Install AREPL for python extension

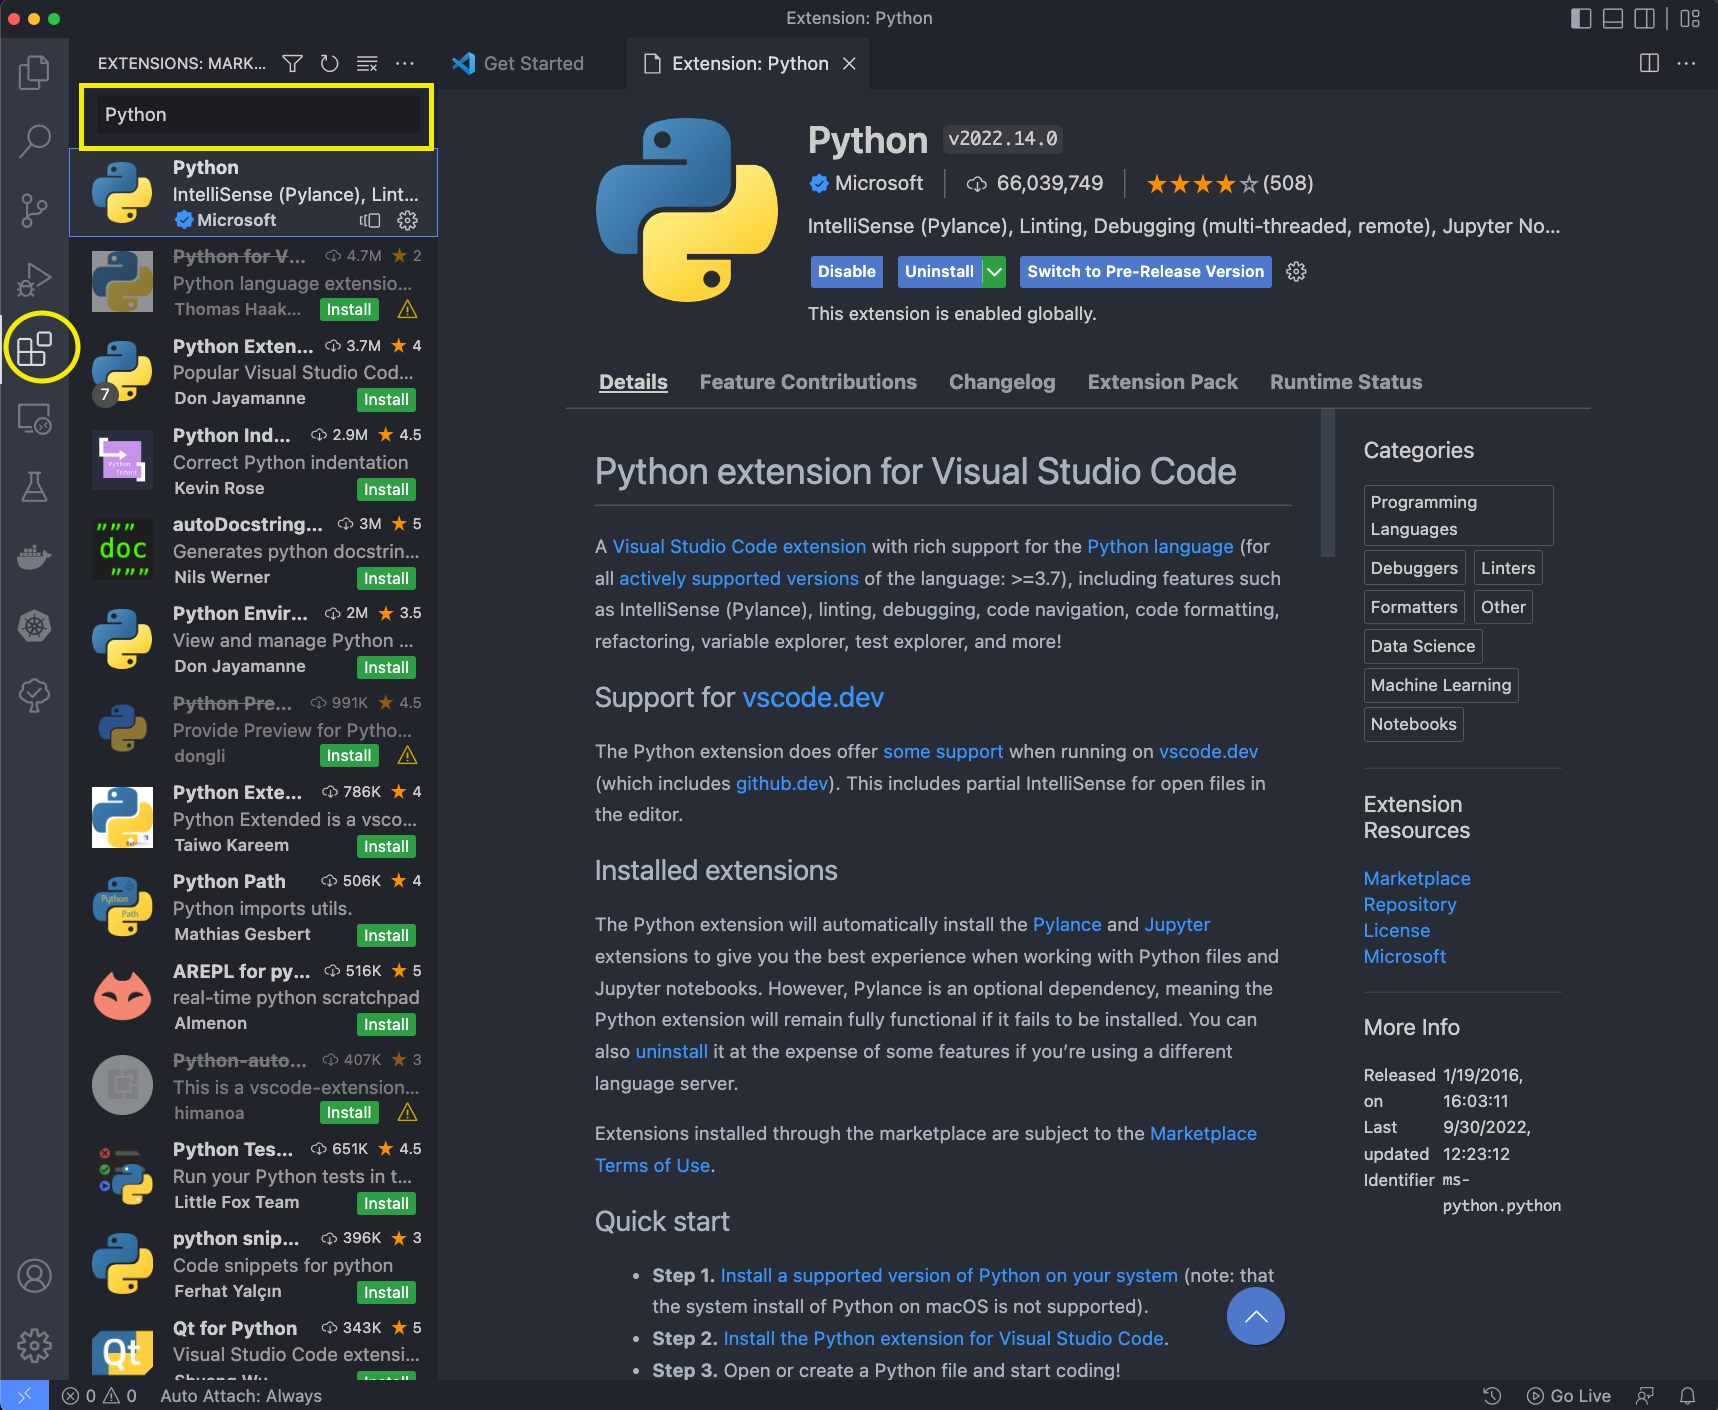(386, 1024)
